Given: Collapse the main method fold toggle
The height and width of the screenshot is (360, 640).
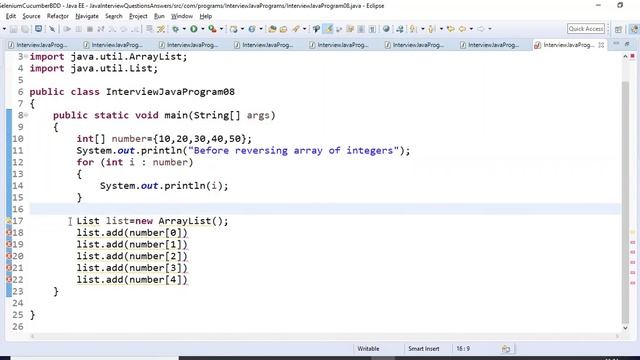Looking at the screenshot, I should tap(26, 115).
